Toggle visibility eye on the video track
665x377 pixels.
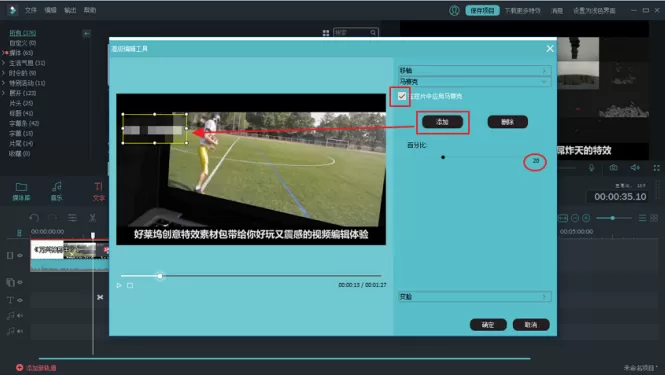pos(20,255)
